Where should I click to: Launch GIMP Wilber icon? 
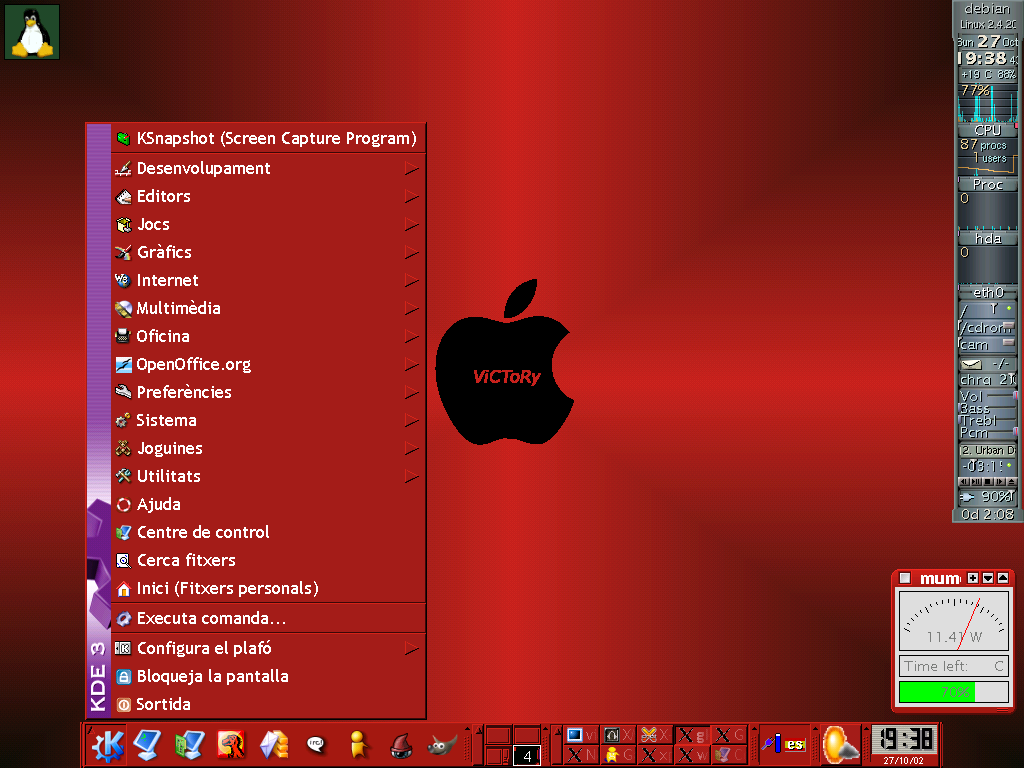point(442,745)
